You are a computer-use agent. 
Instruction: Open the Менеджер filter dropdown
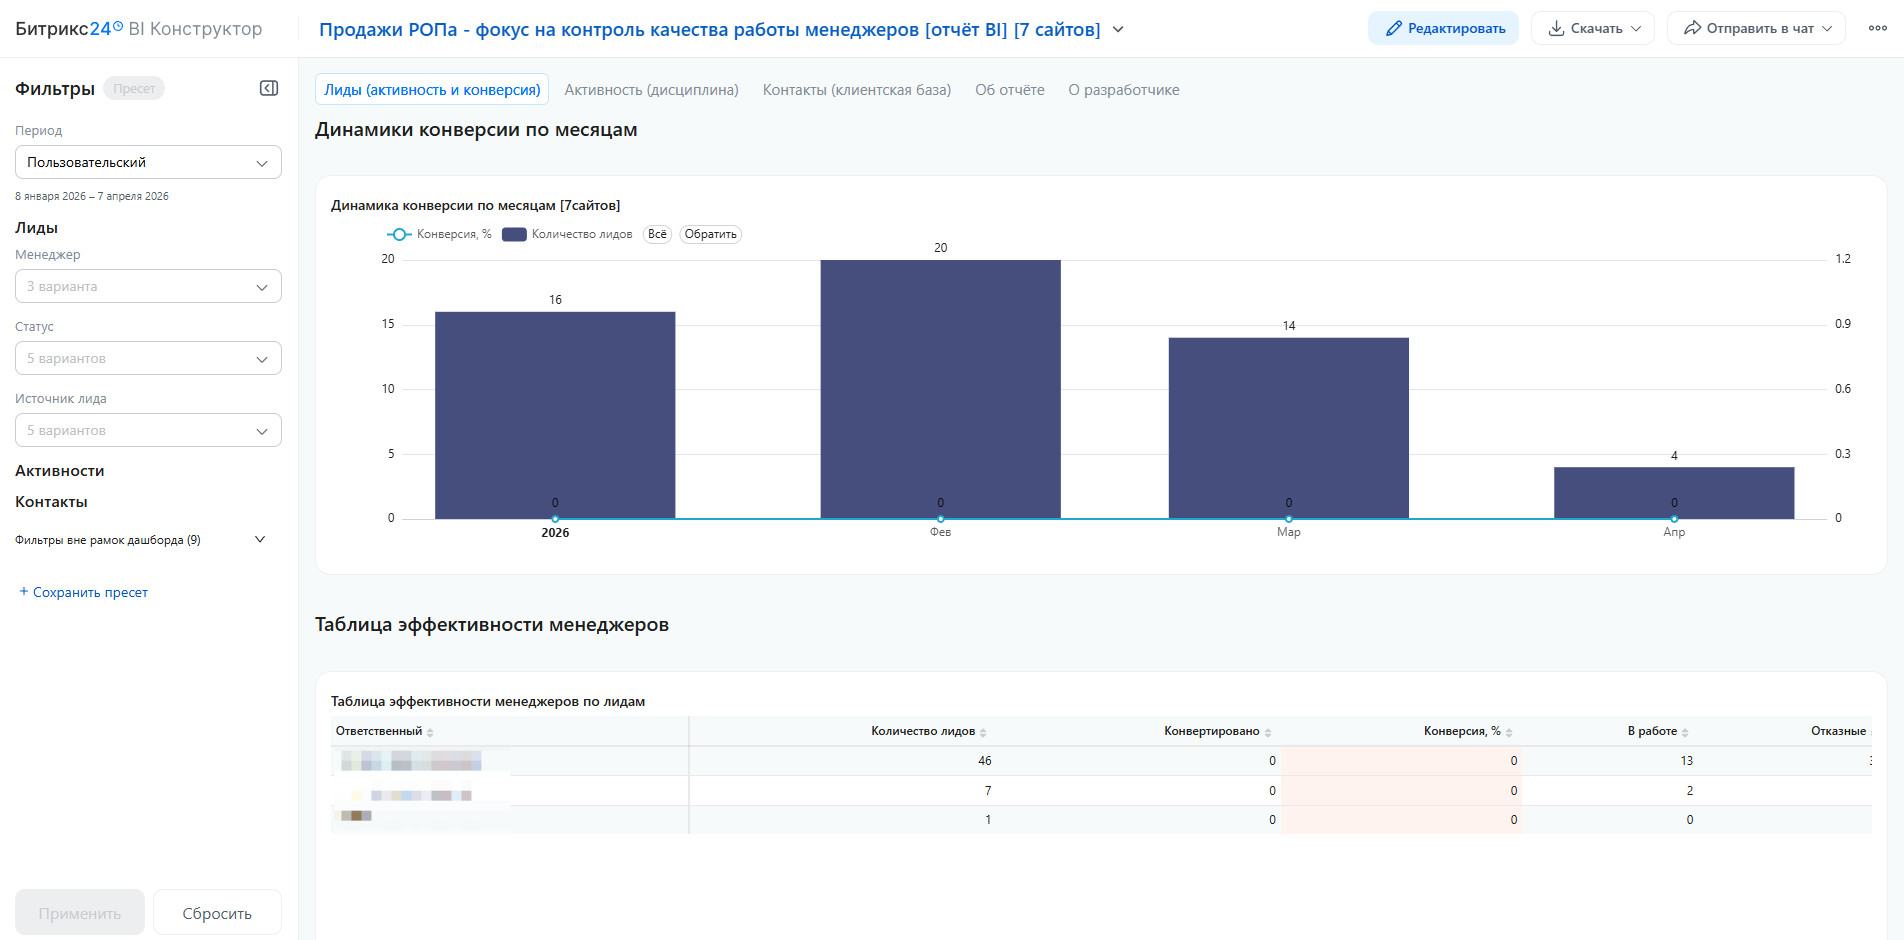148,286
